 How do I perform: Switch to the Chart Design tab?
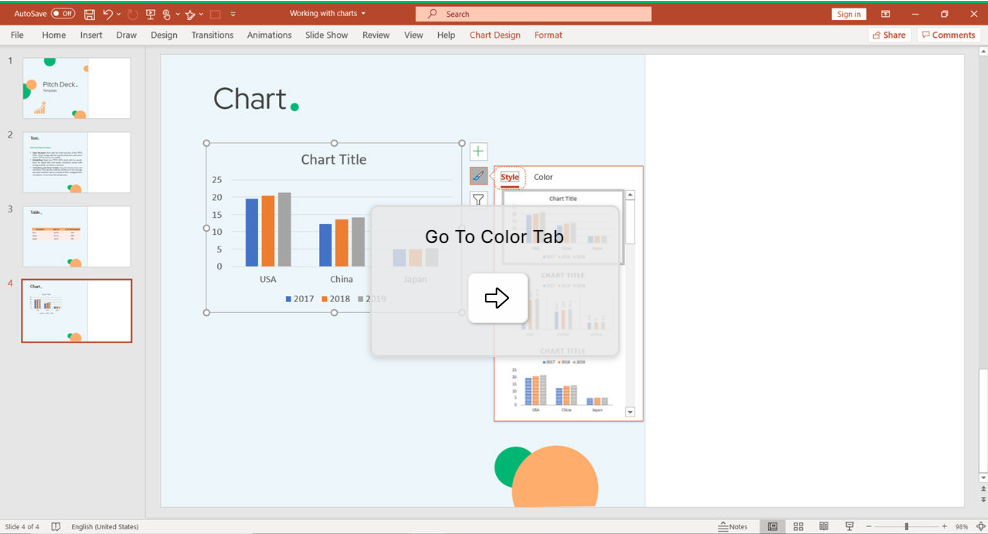[495, 35]
